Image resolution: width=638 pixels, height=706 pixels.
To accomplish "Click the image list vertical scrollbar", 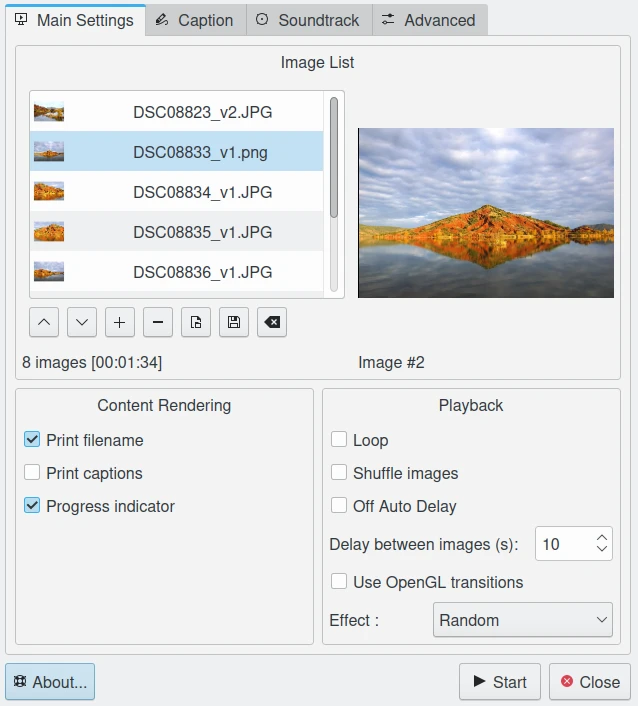I will pyautogui.click(x=334, y=155).
